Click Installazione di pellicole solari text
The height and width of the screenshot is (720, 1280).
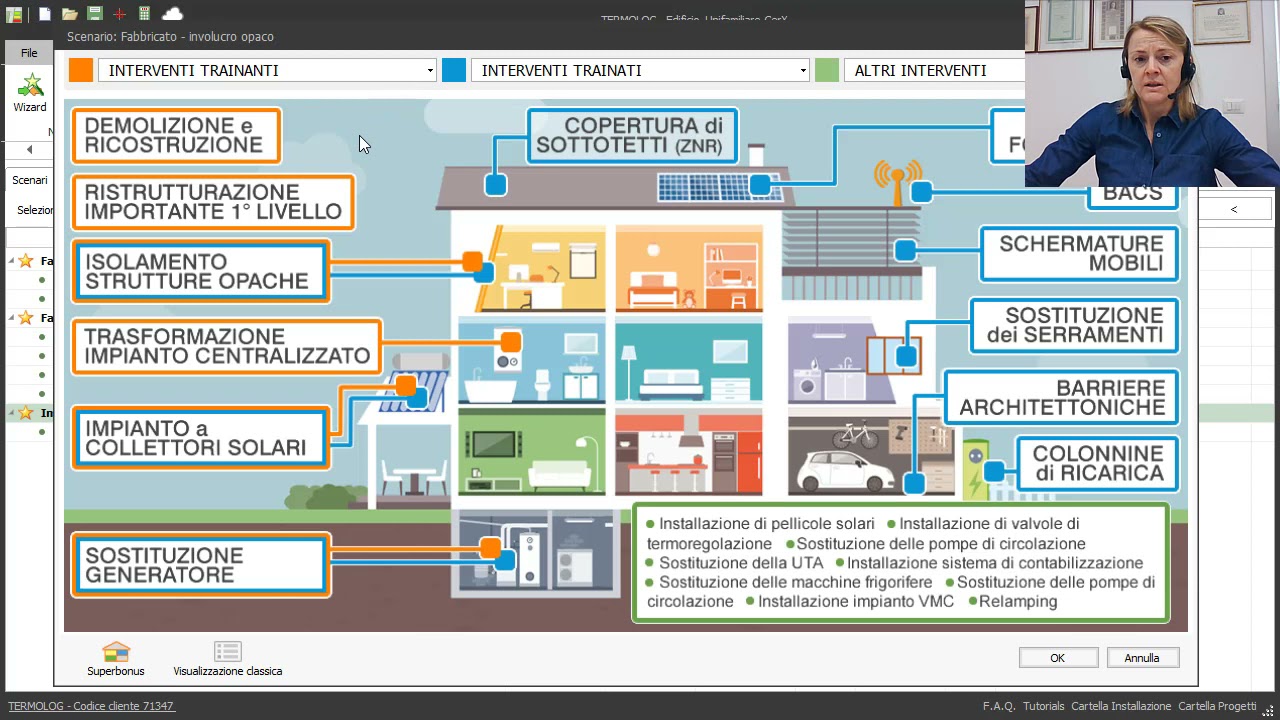tap(766, 524)
